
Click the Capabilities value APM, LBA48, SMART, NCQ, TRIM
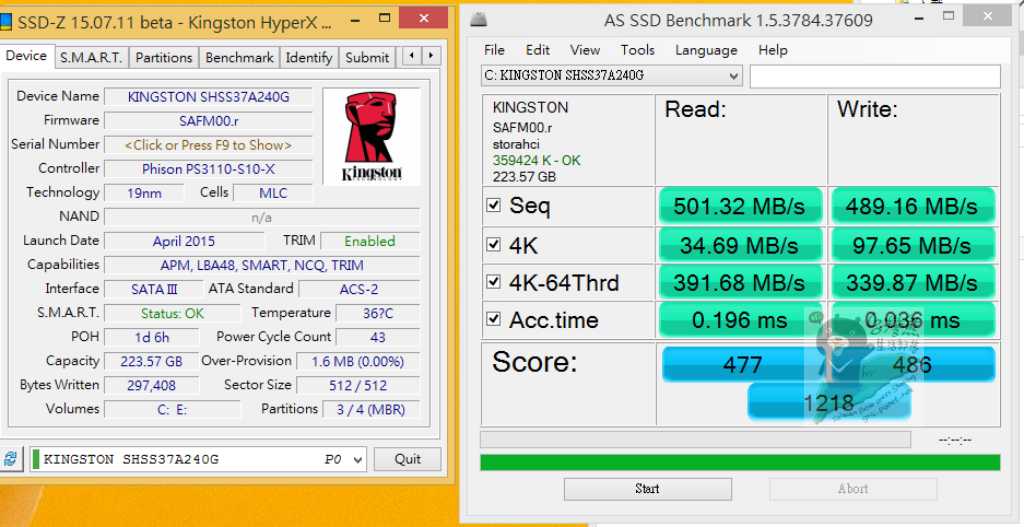(x=262, y=265)
